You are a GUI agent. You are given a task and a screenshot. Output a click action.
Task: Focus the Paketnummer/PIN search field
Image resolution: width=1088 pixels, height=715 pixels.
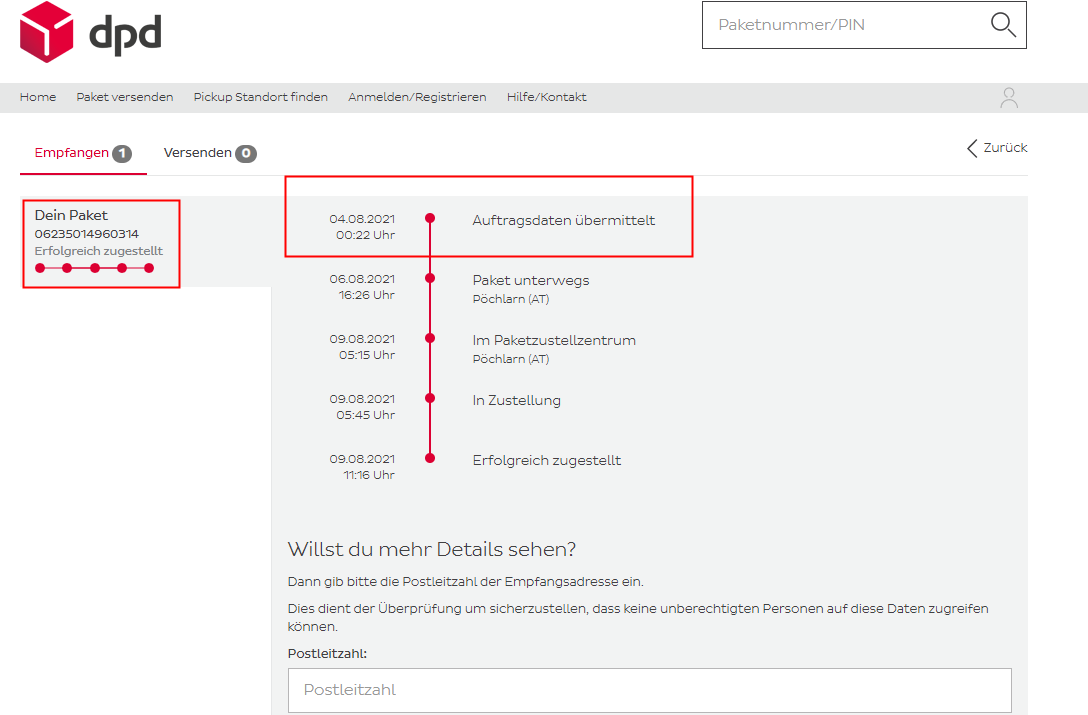(840, 25)
